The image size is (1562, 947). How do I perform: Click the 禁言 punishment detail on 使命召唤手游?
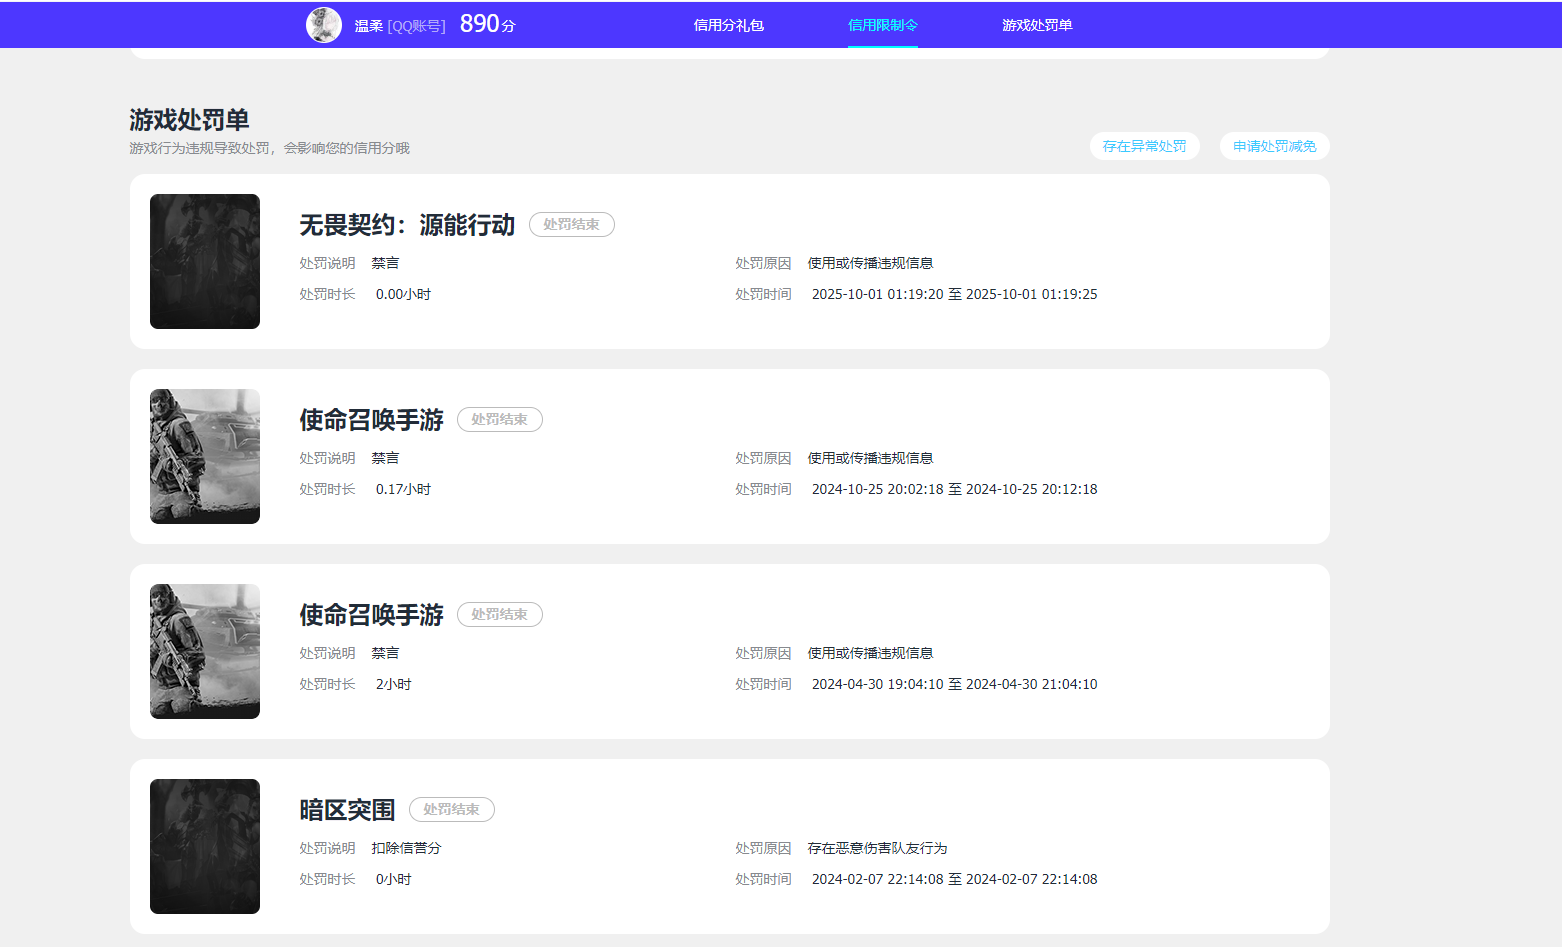385,457
